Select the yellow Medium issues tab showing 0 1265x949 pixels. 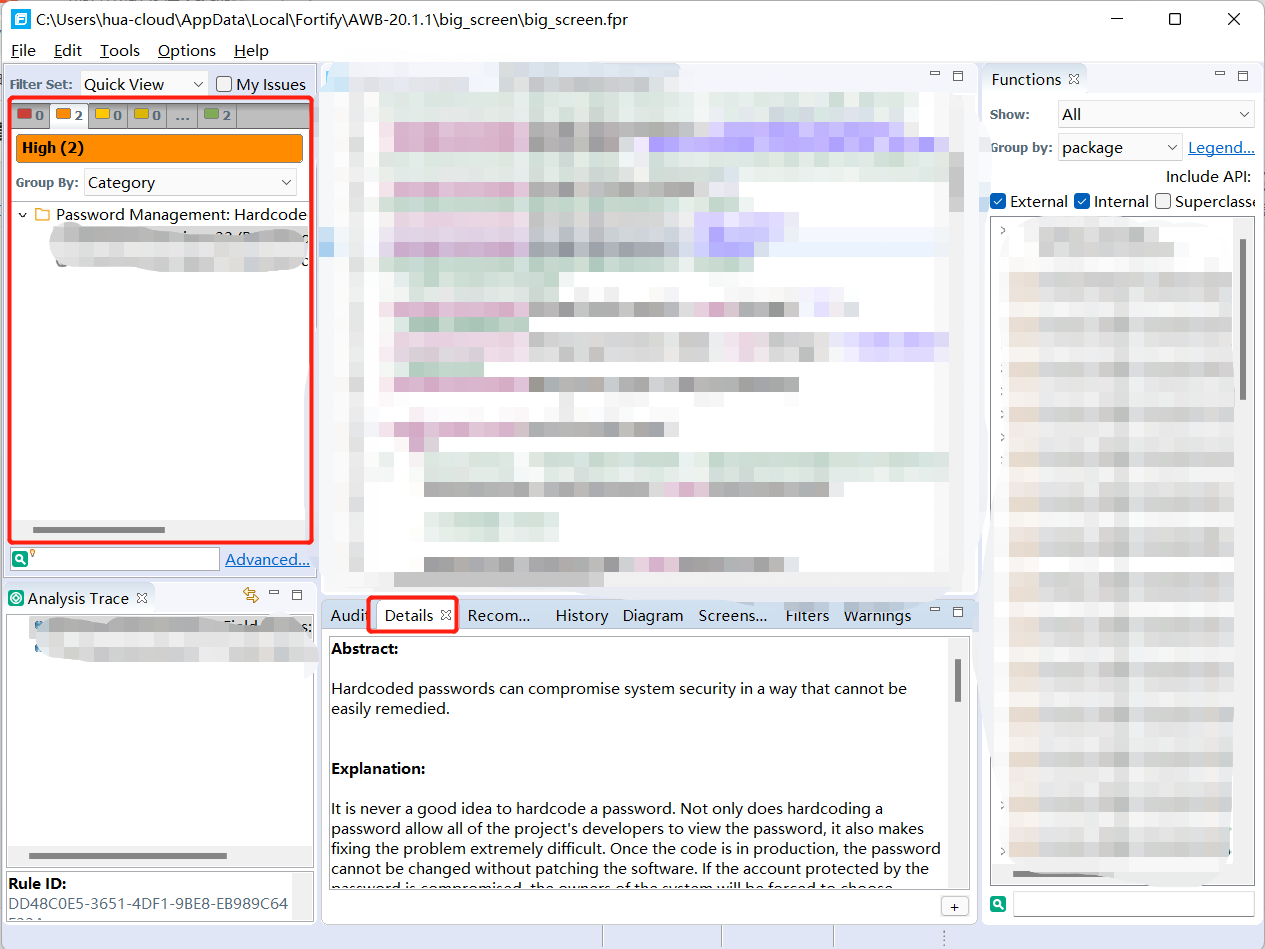click(108, 115)
